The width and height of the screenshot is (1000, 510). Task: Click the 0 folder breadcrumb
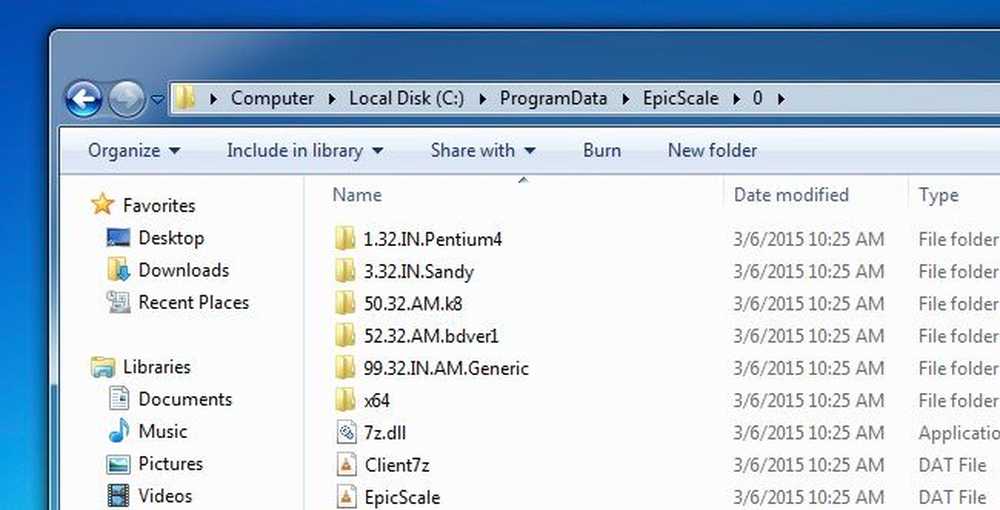click(x=758, y=98)
